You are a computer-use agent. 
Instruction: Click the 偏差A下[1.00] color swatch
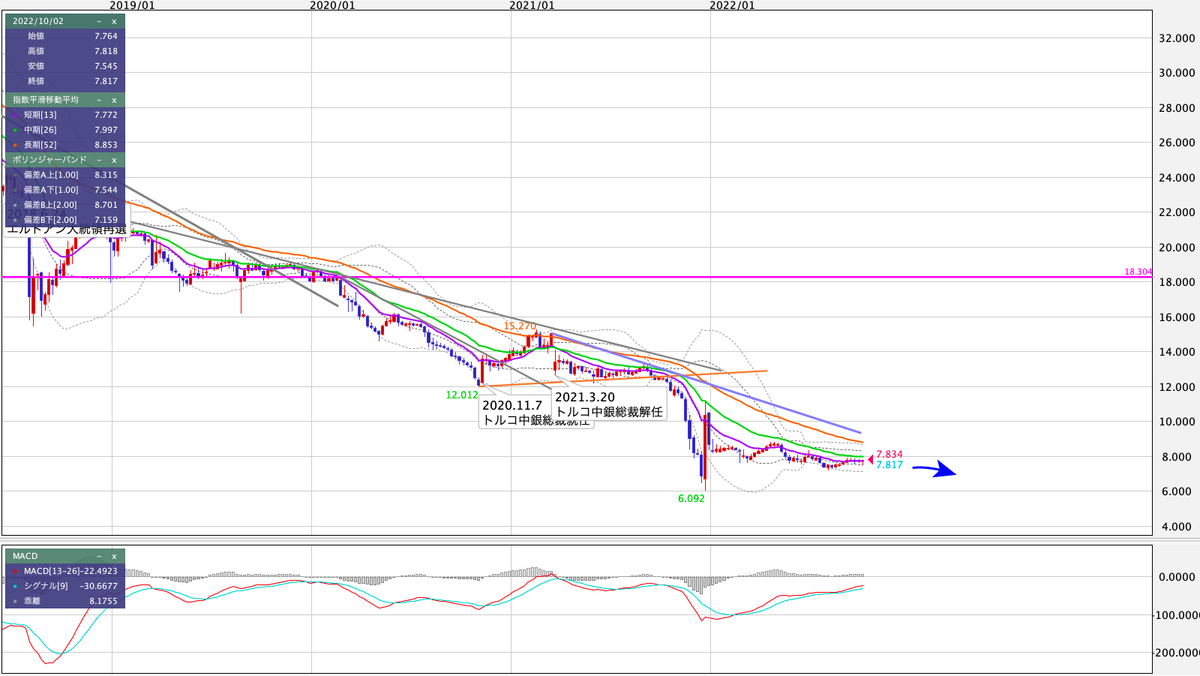(13, 189)
